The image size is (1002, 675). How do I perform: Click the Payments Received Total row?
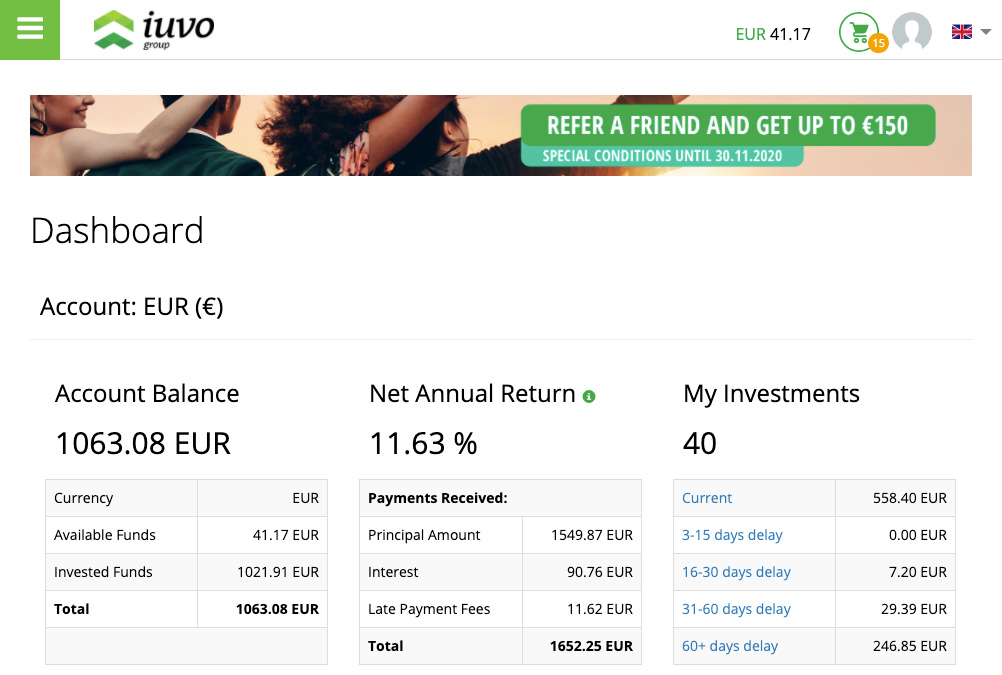coord(499,646)
